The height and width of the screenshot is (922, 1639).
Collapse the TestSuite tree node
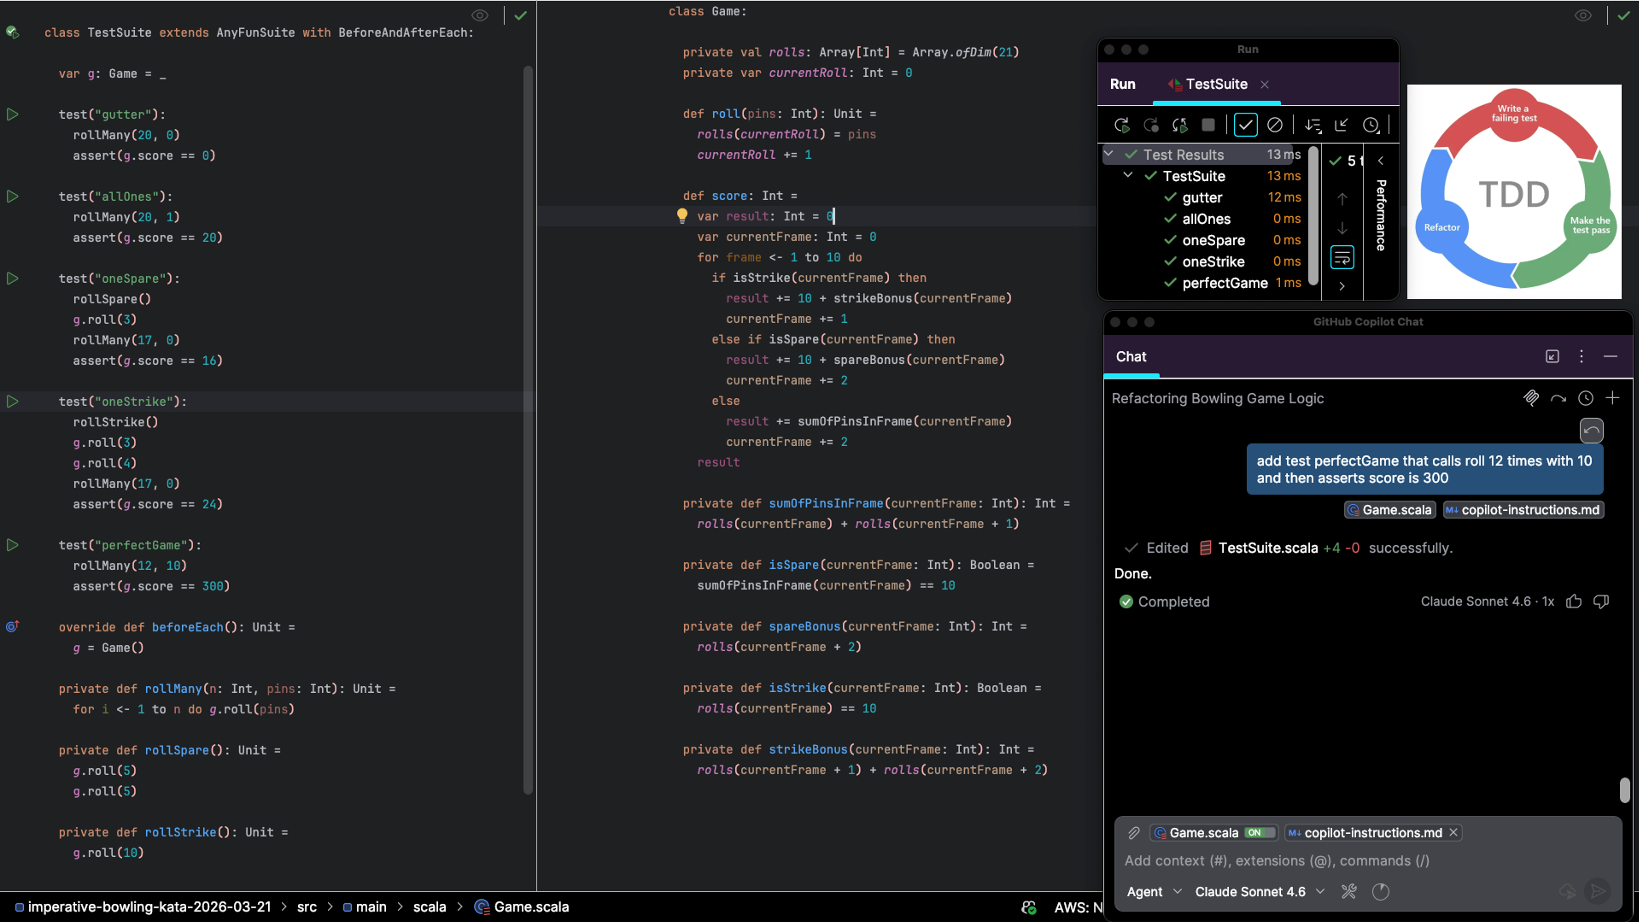click(1128, 175)
